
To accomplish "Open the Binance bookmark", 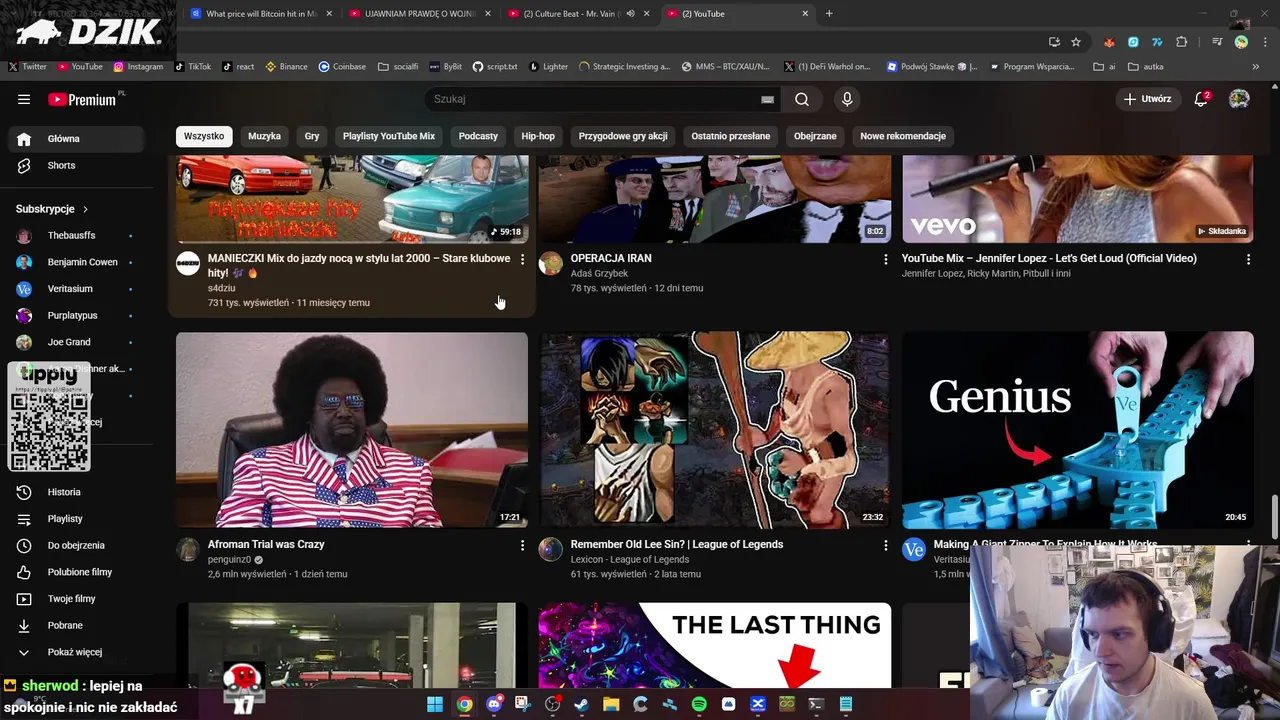I will 286,67.
